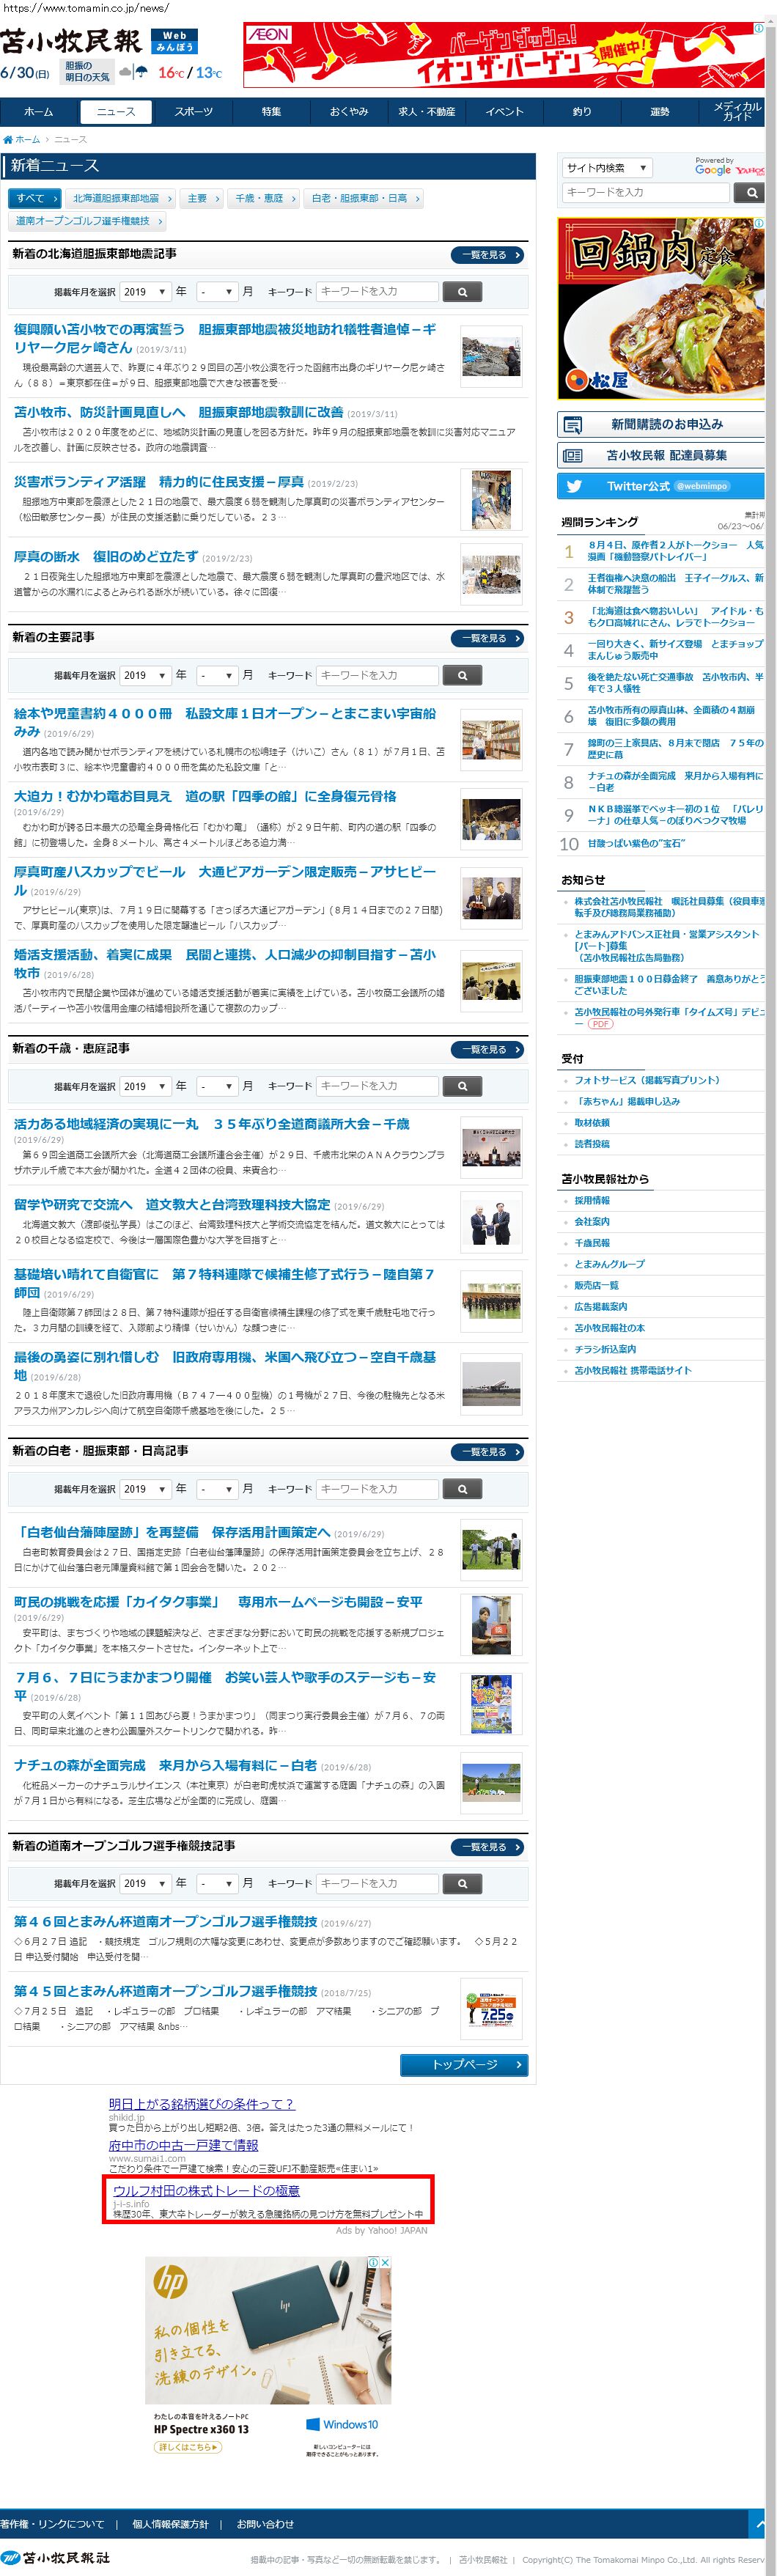Screen dimensions: 777x2576
Task: Click the search magnifier in earthquake articles section
Action: 462,292
